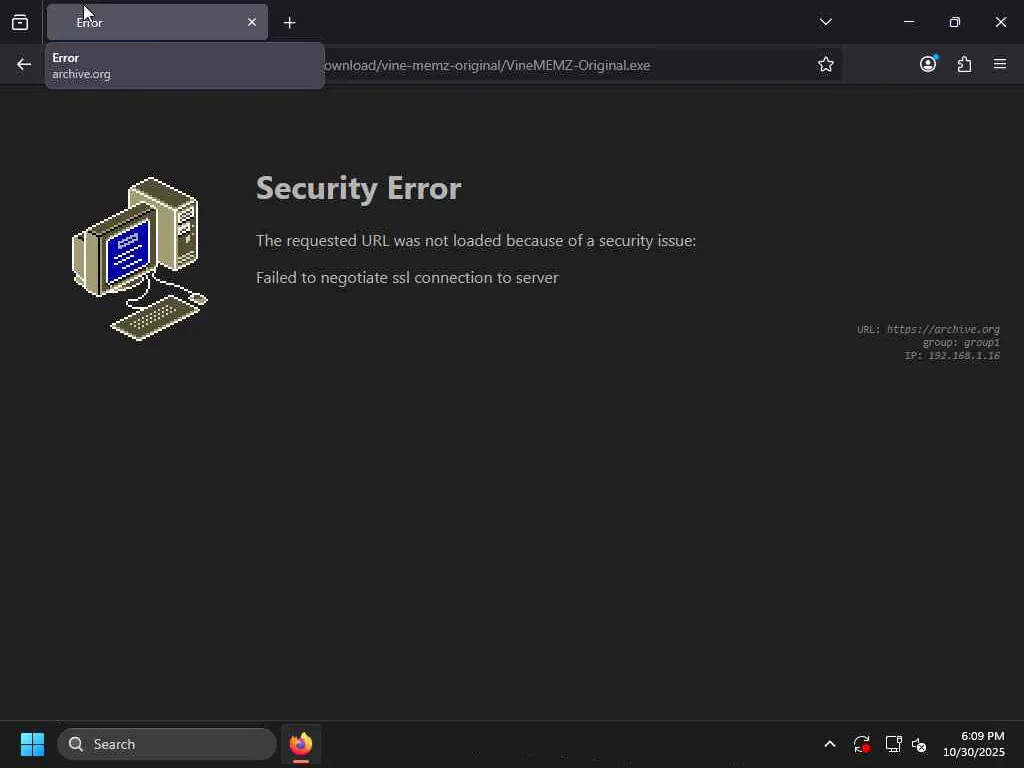Open the Firefox account icon
The height and width of the screenshot is (768, 1024).
click(928, 63)
